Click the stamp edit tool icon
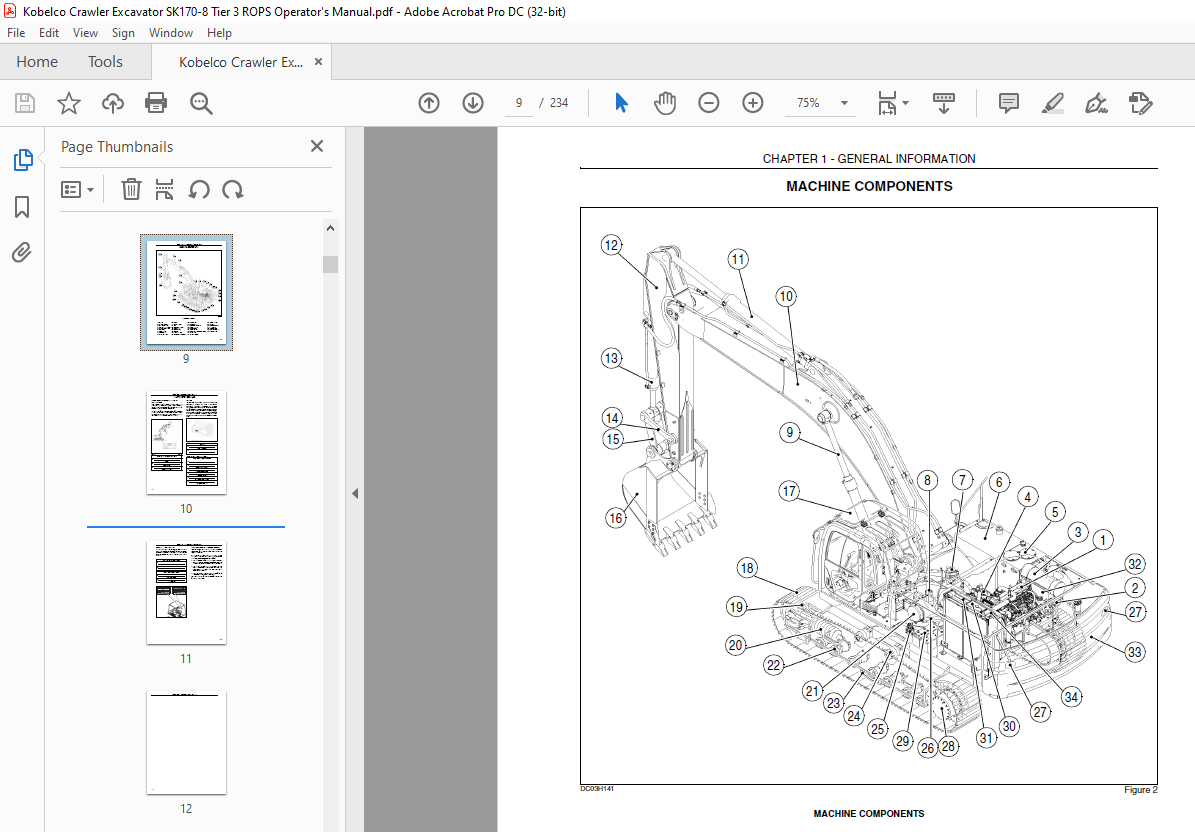Image resolution: width=1195 pixels, height=832 pixels. click(1140, 103)
